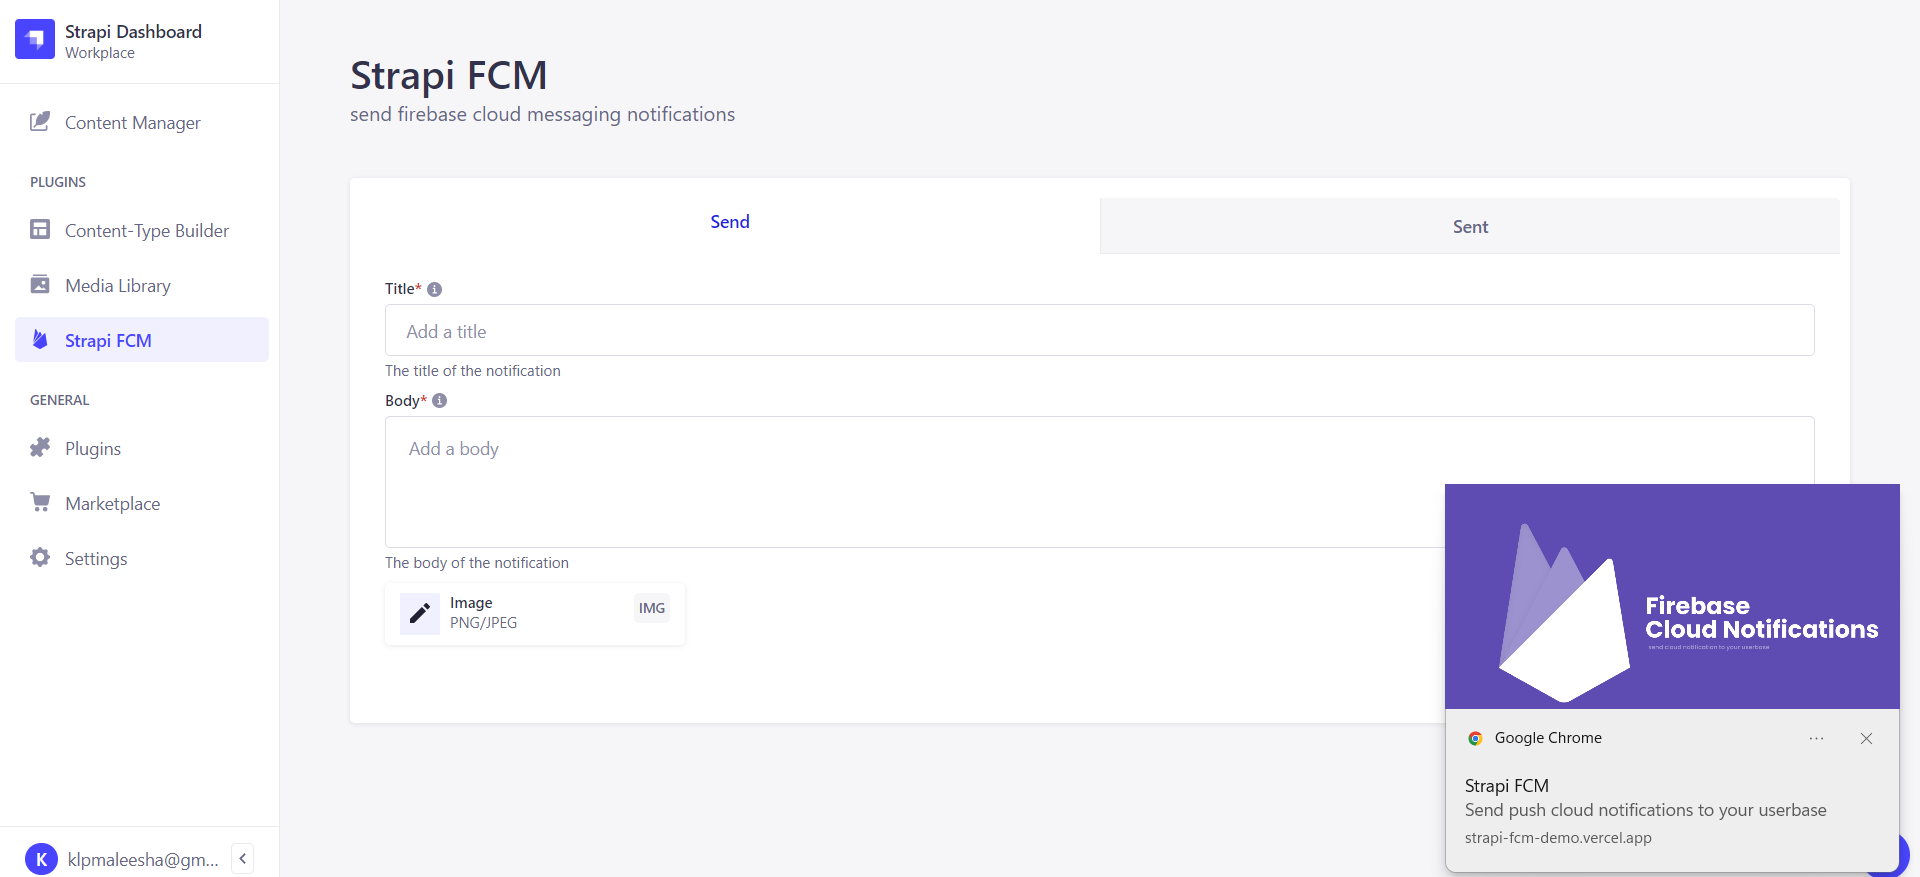This screenshot has height=877, width=1920.
Task: Click the Image pencil edit icon
Action: 420,613
